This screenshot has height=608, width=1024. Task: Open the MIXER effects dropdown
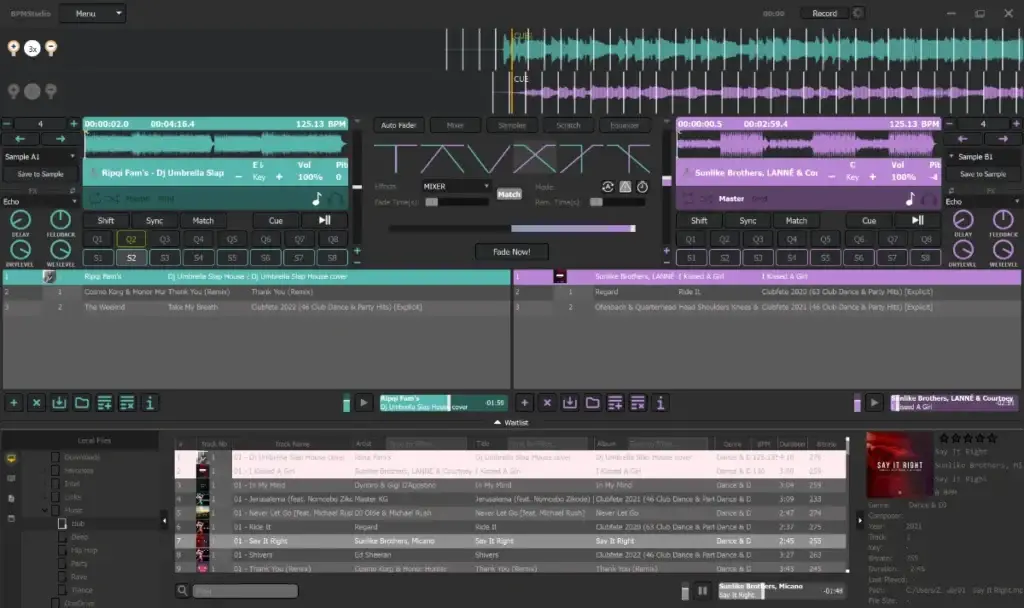(x=456, y=186)
